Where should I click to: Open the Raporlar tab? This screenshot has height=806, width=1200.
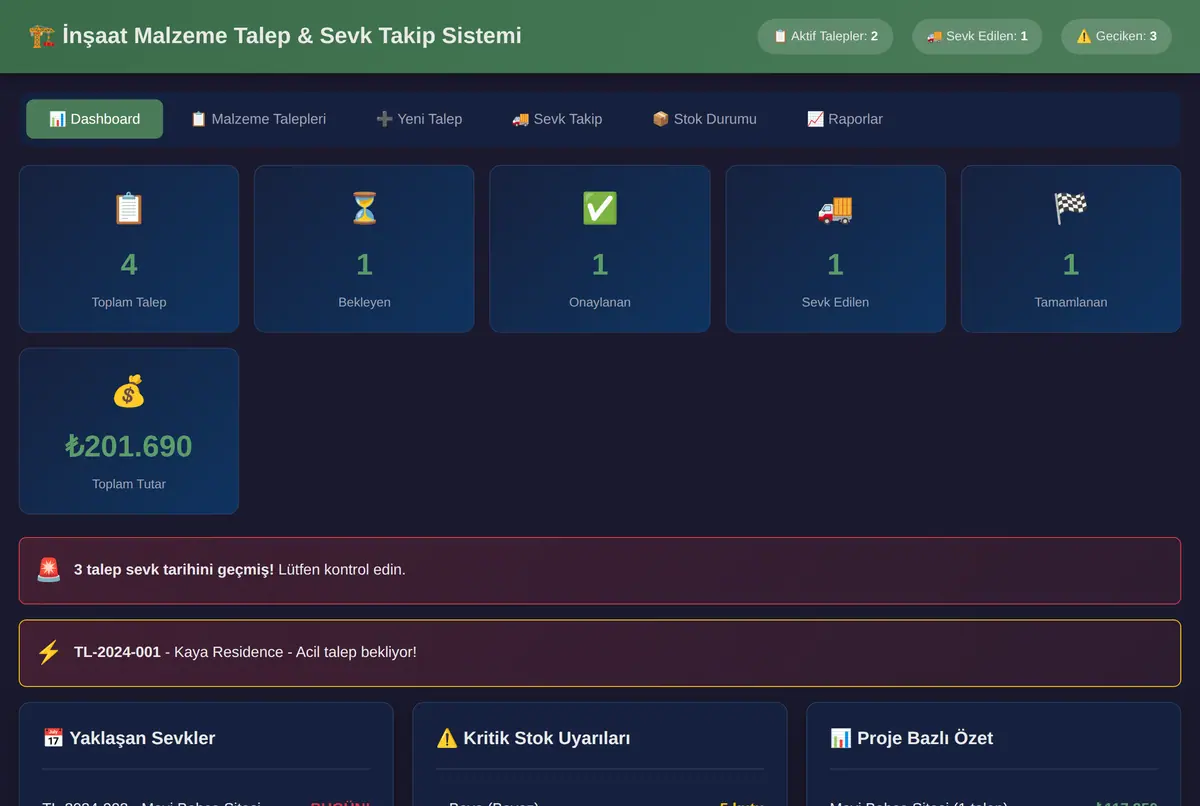tap(845, 119)
